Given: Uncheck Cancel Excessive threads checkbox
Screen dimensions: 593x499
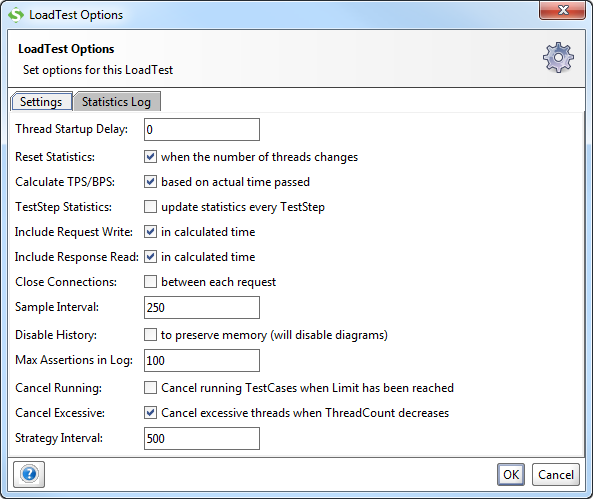Looking at the screenshot, I should [x=151, y=412].
